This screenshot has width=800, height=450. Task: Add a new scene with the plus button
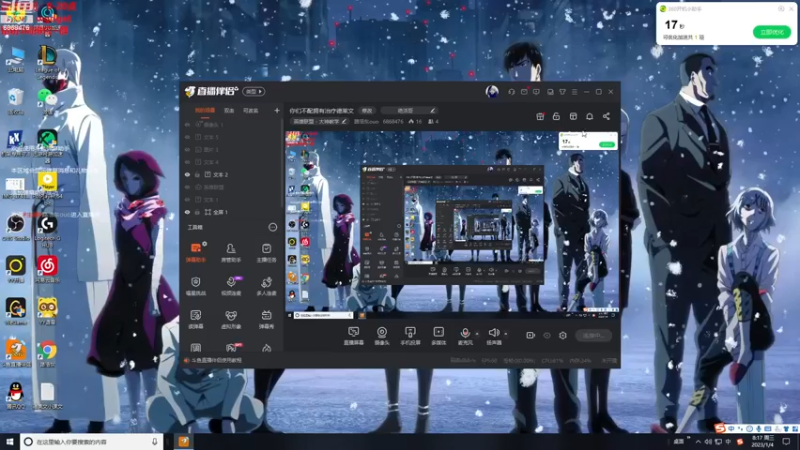point(277,110)
